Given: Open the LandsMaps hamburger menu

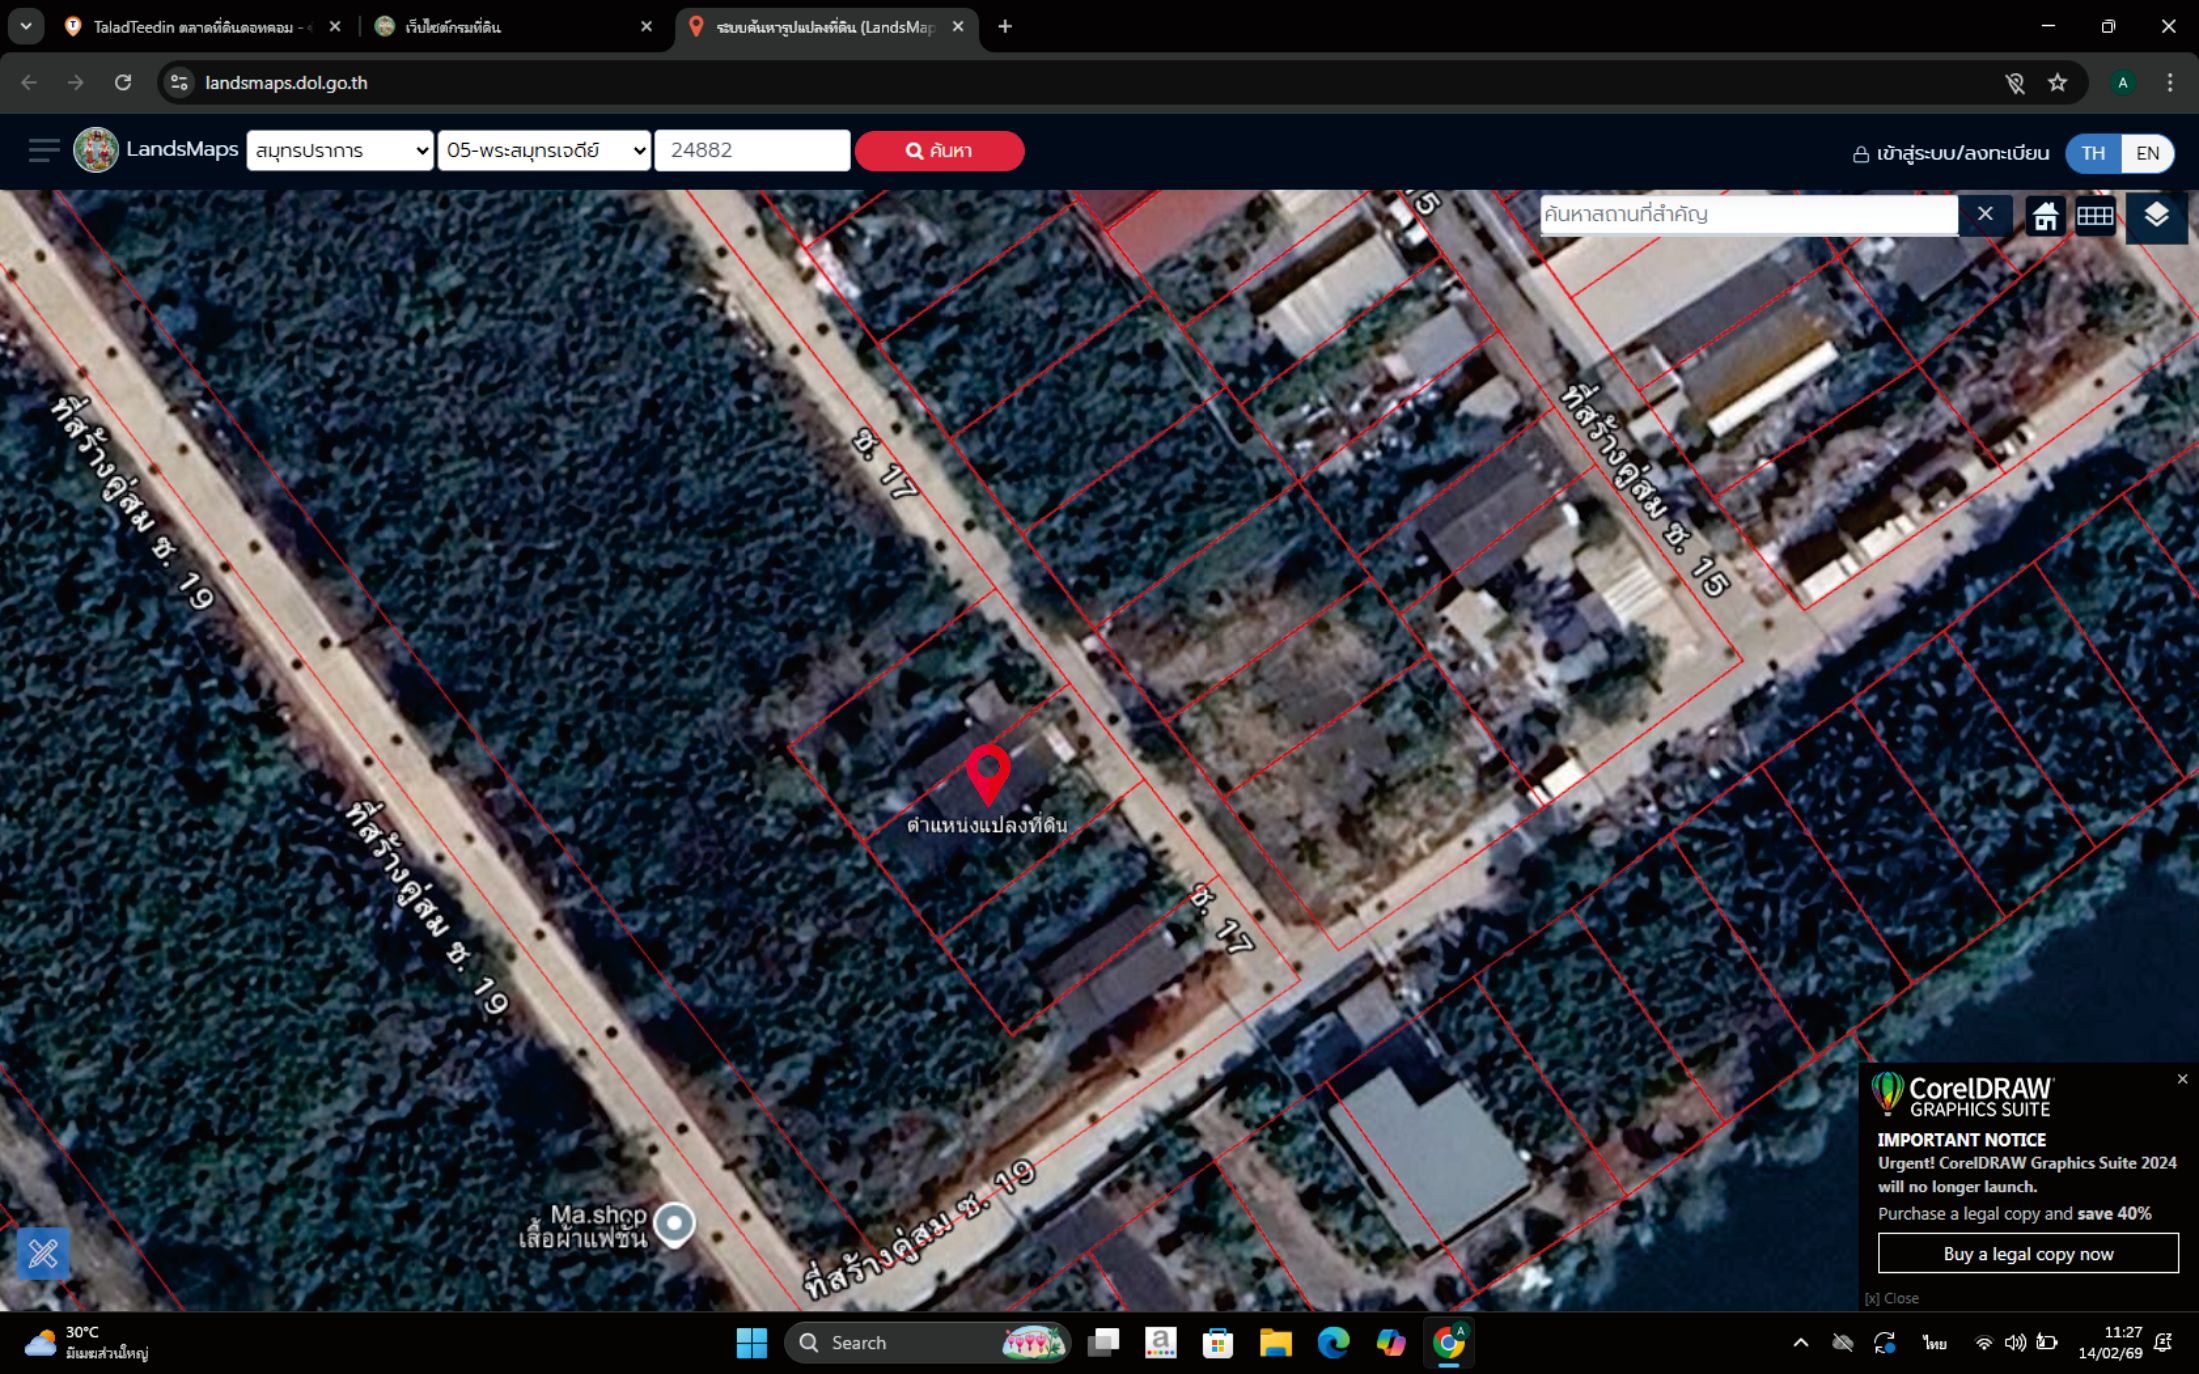Looking at the screenshot, I should point(43,150).
